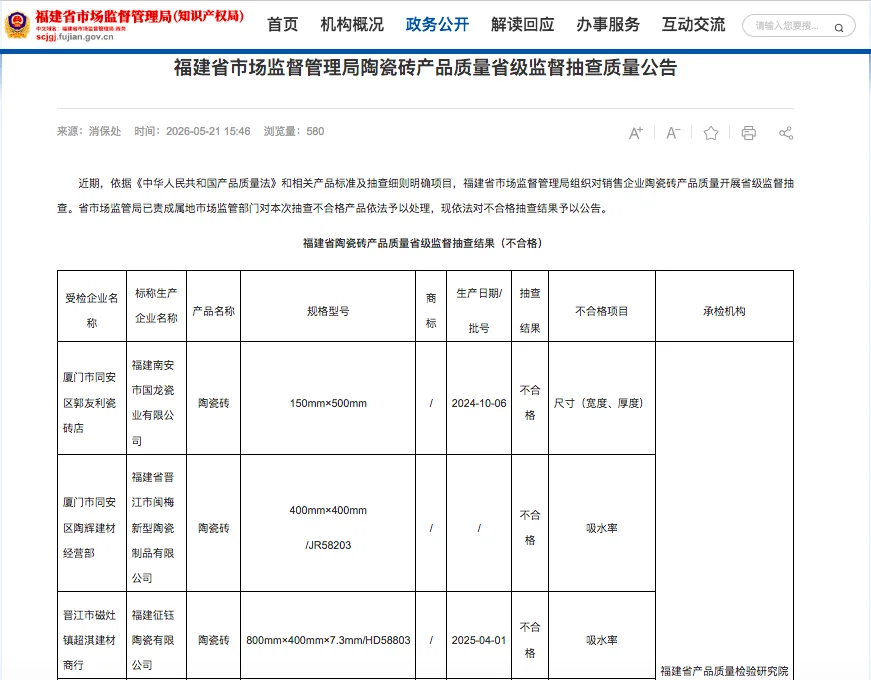
Task: Increase font size with A+ icon
Action: pos(636,133)
